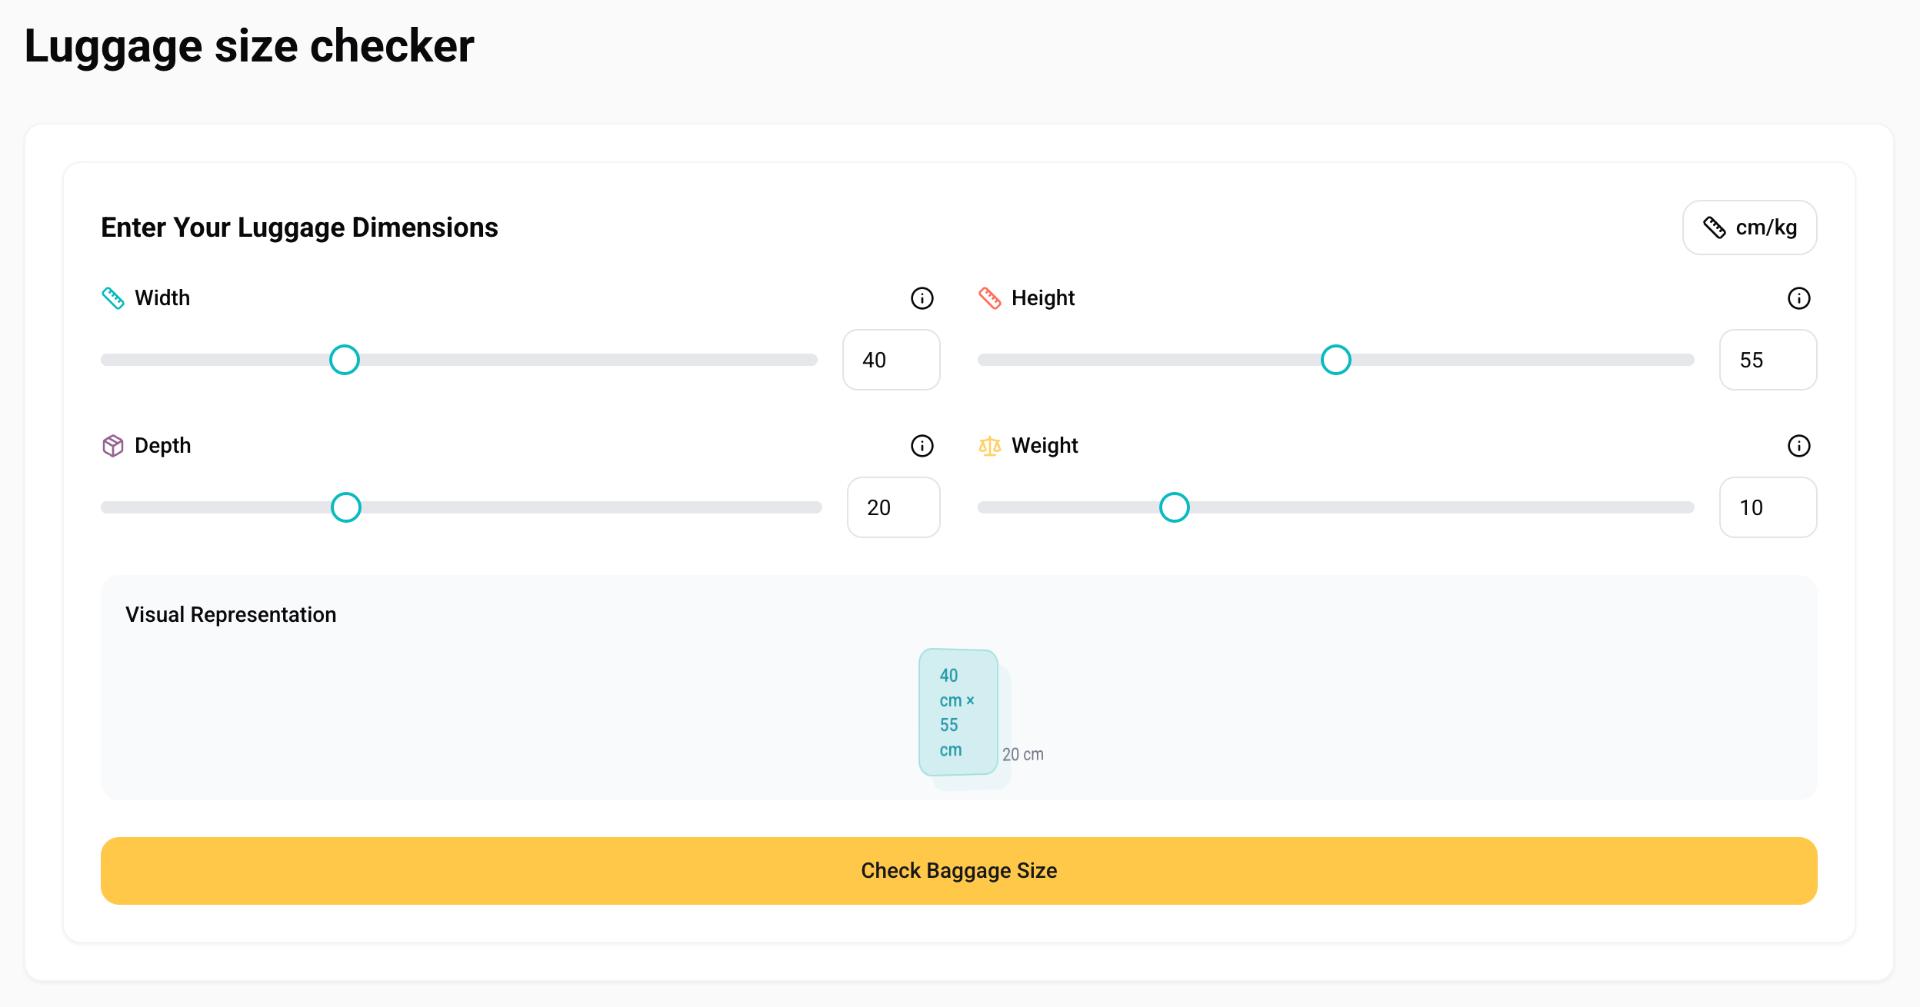Open the Weight info tooltip
Image resolution: width=1920 pixels, height=1007 pixels.
pos(1798,446)
